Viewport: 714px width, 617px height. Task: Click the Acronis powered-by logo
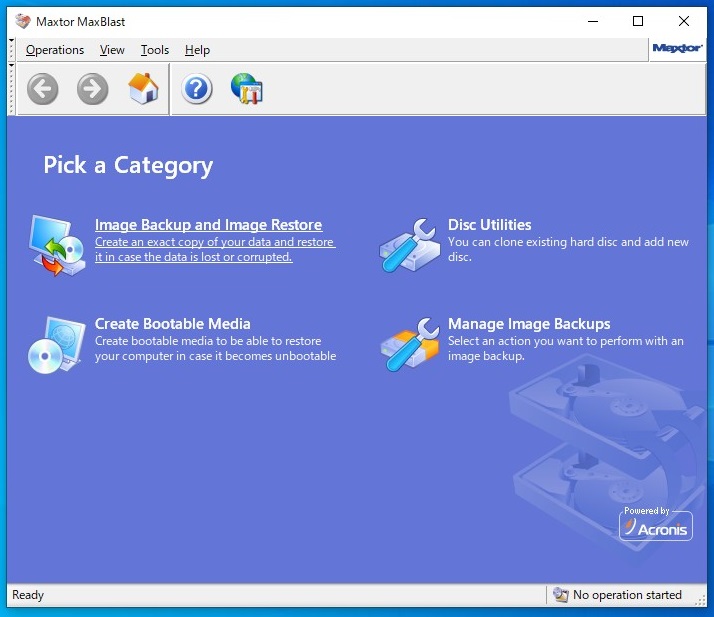pos(656,524)
